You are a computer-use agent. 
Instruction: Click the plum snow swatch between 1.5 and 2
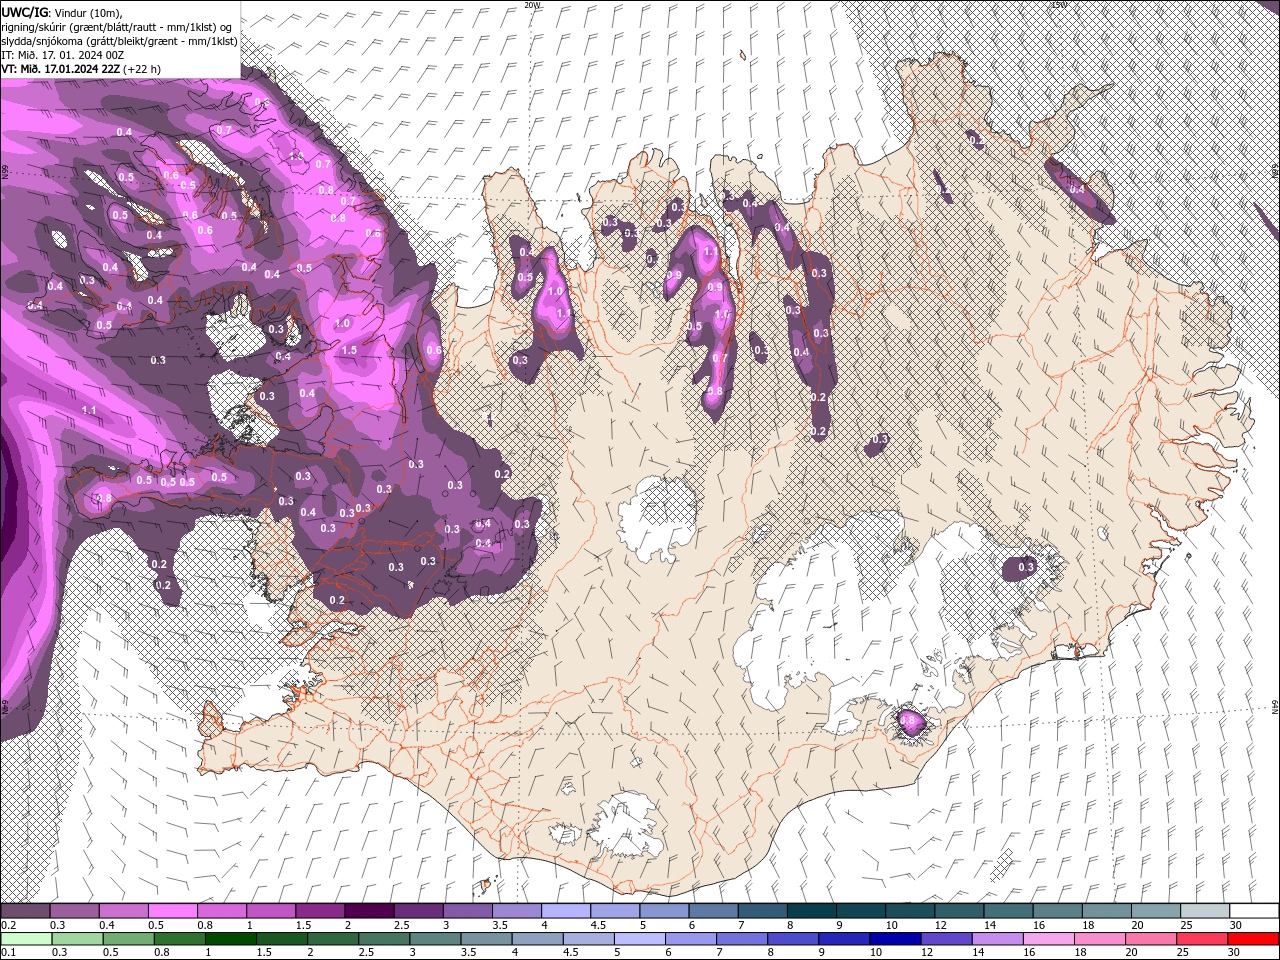tap(319, 911)
